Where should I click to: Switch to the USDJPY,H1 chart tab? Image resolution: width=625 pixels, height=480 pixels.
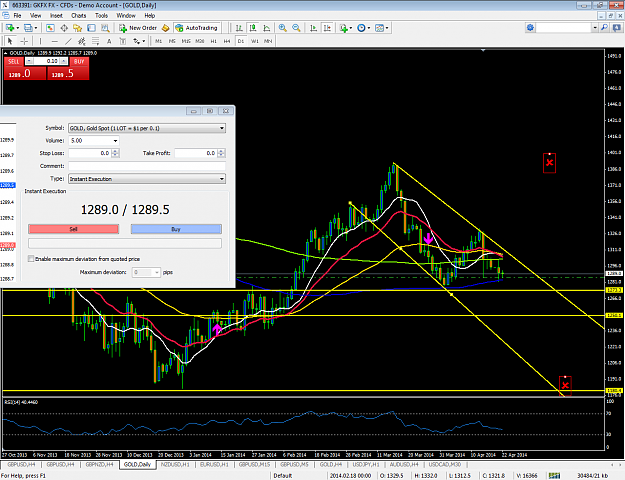coord(365,464)
